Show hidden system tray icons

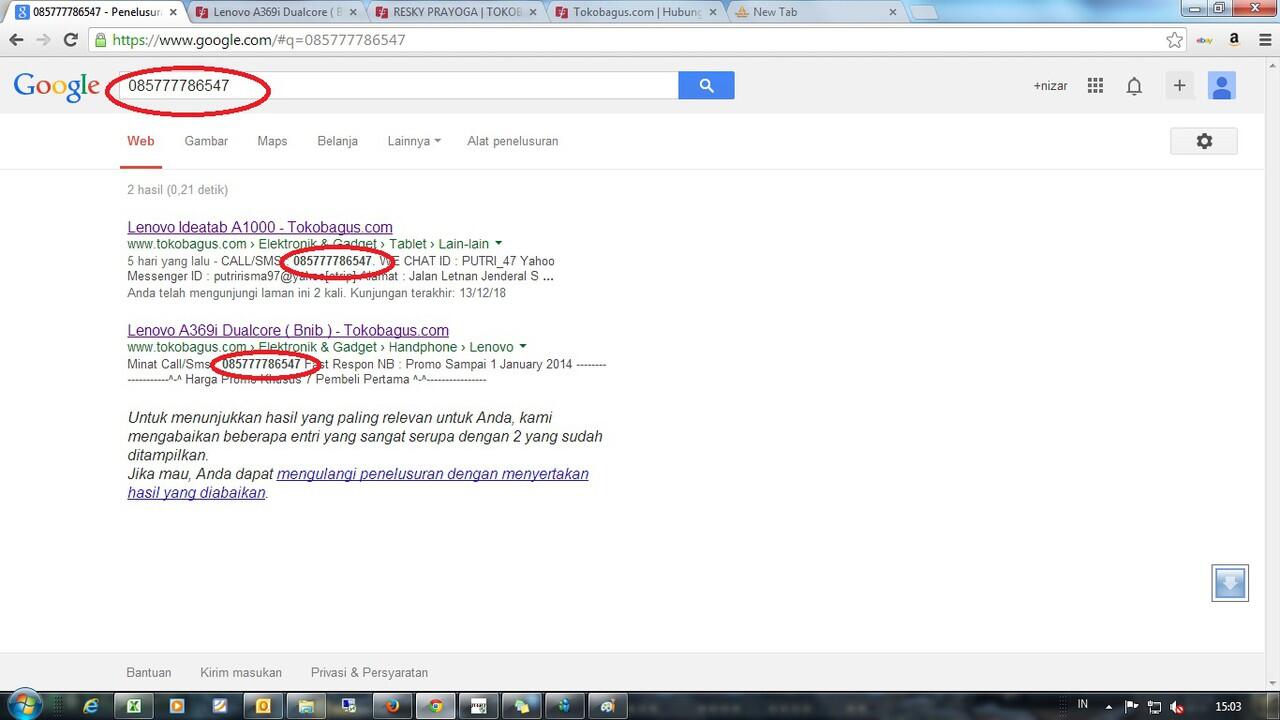[x=1111, y=706]
